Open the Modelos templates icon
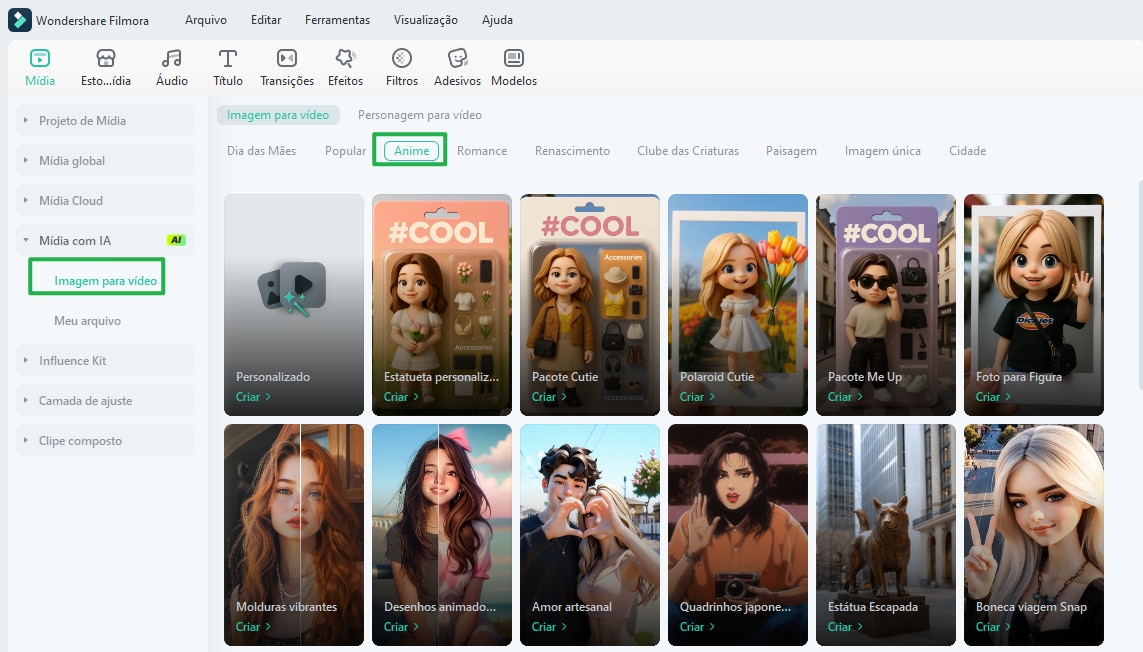This screenshot has width=1143, height=652. pos(514,58)
